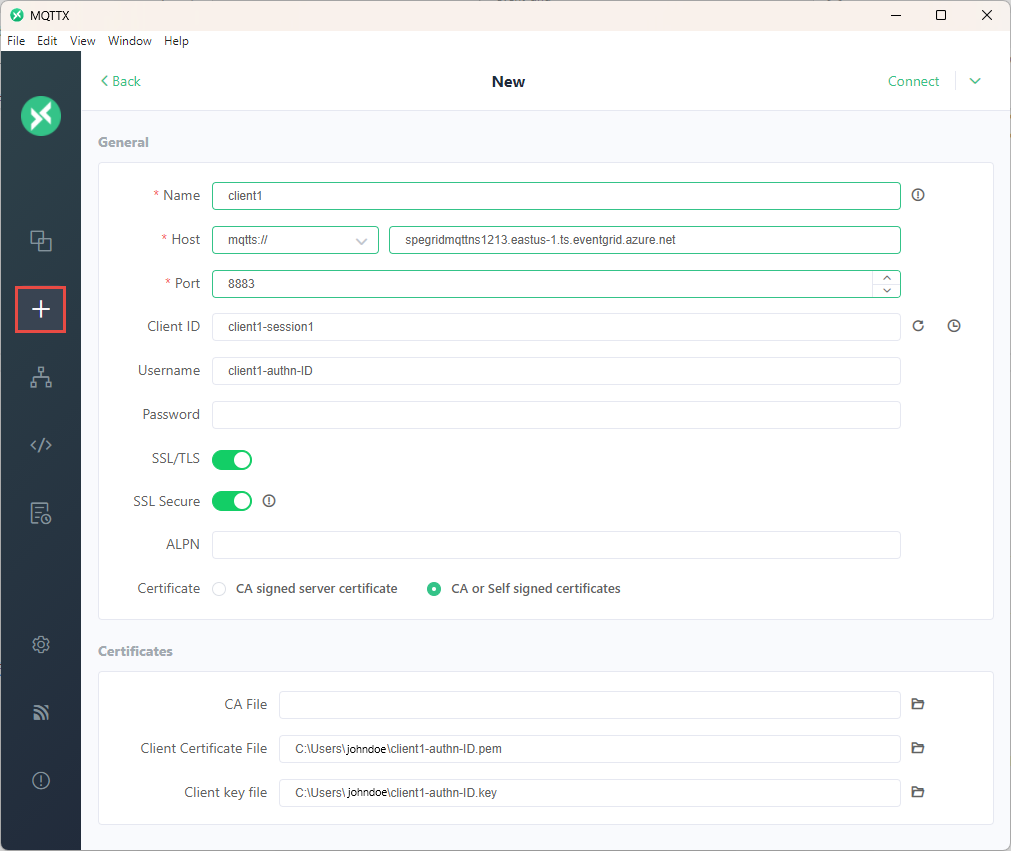
Task: Regenerate Client ID with refresh icon
Action: pyautogui.click(x=918, y=326)
